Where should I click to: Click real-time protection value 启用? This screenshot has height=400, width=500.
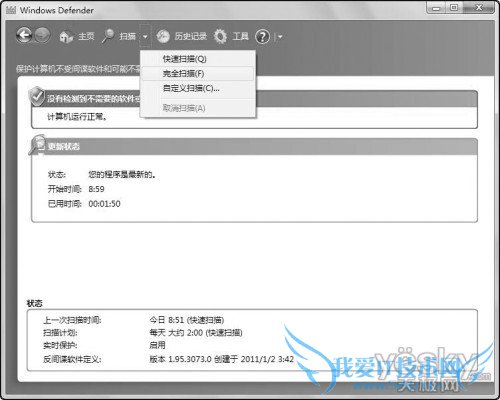click(x=157, y=345)
